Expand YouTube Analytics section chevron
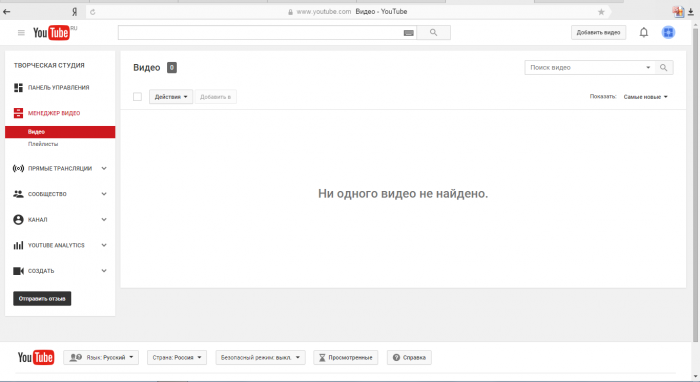The image size is (700, 382). 104,245
